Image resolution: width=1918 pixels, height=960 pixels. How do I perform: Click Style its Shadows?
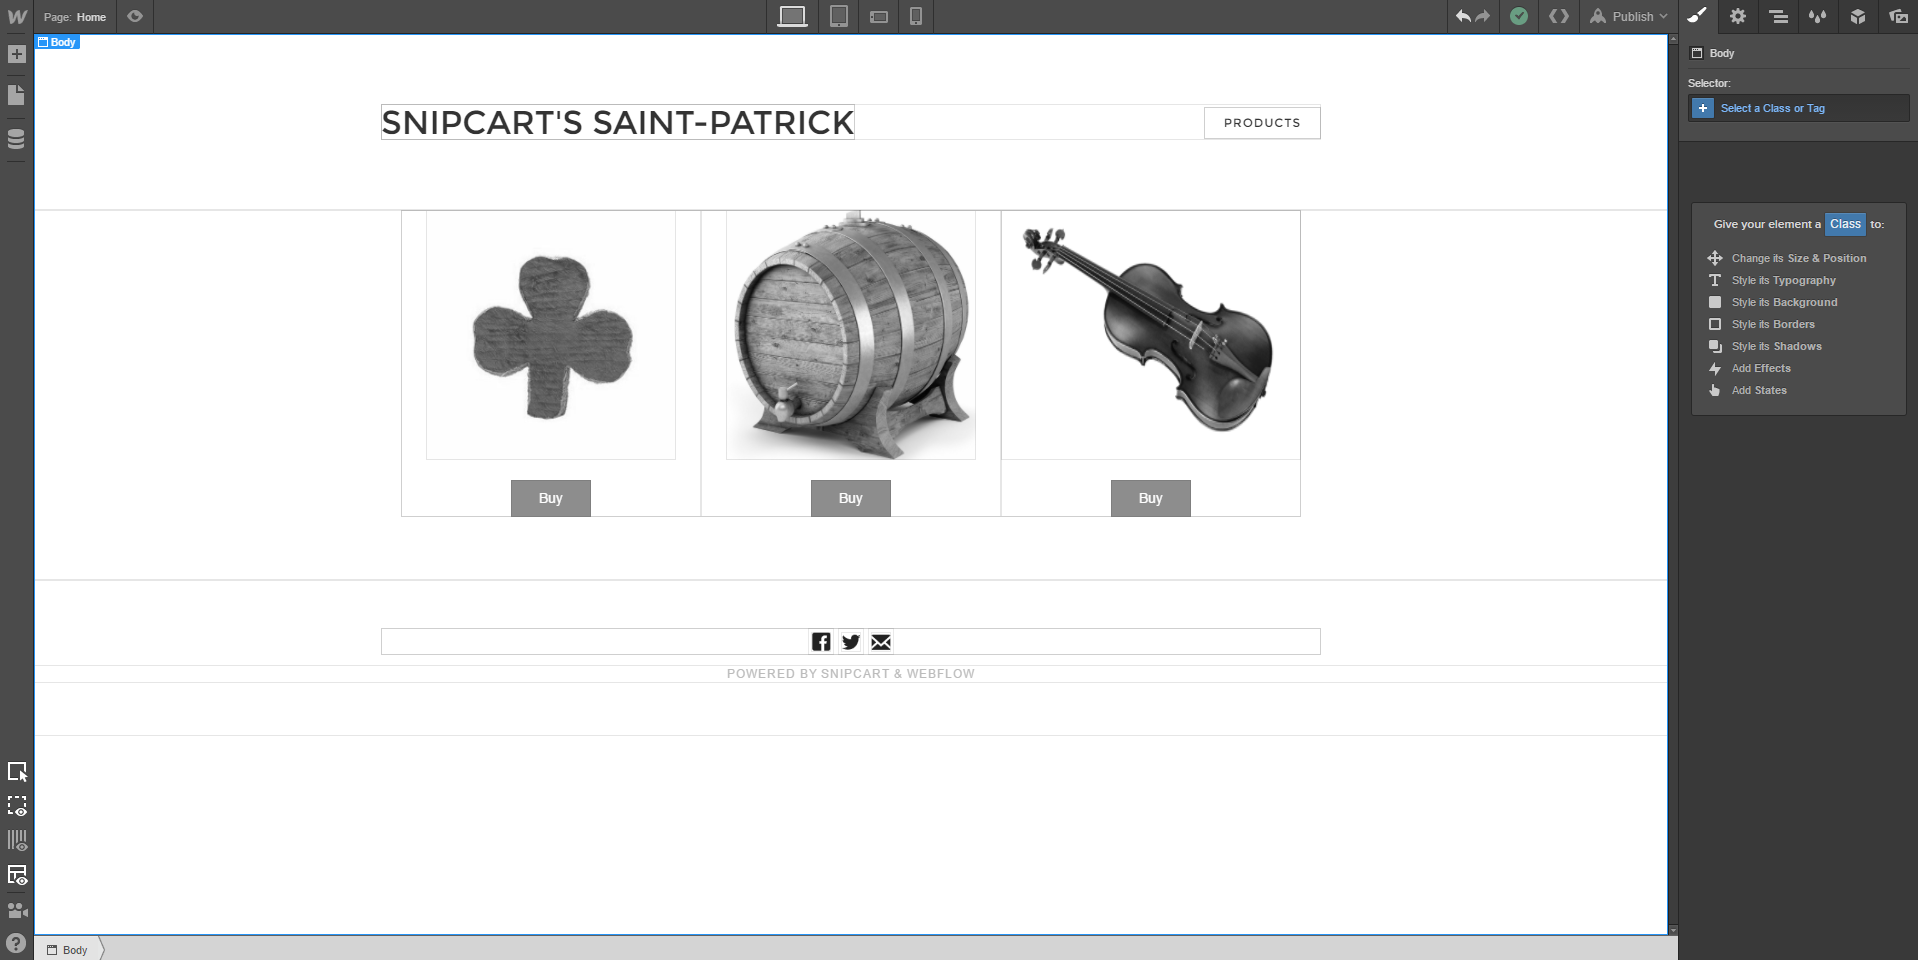point(1776,346)
